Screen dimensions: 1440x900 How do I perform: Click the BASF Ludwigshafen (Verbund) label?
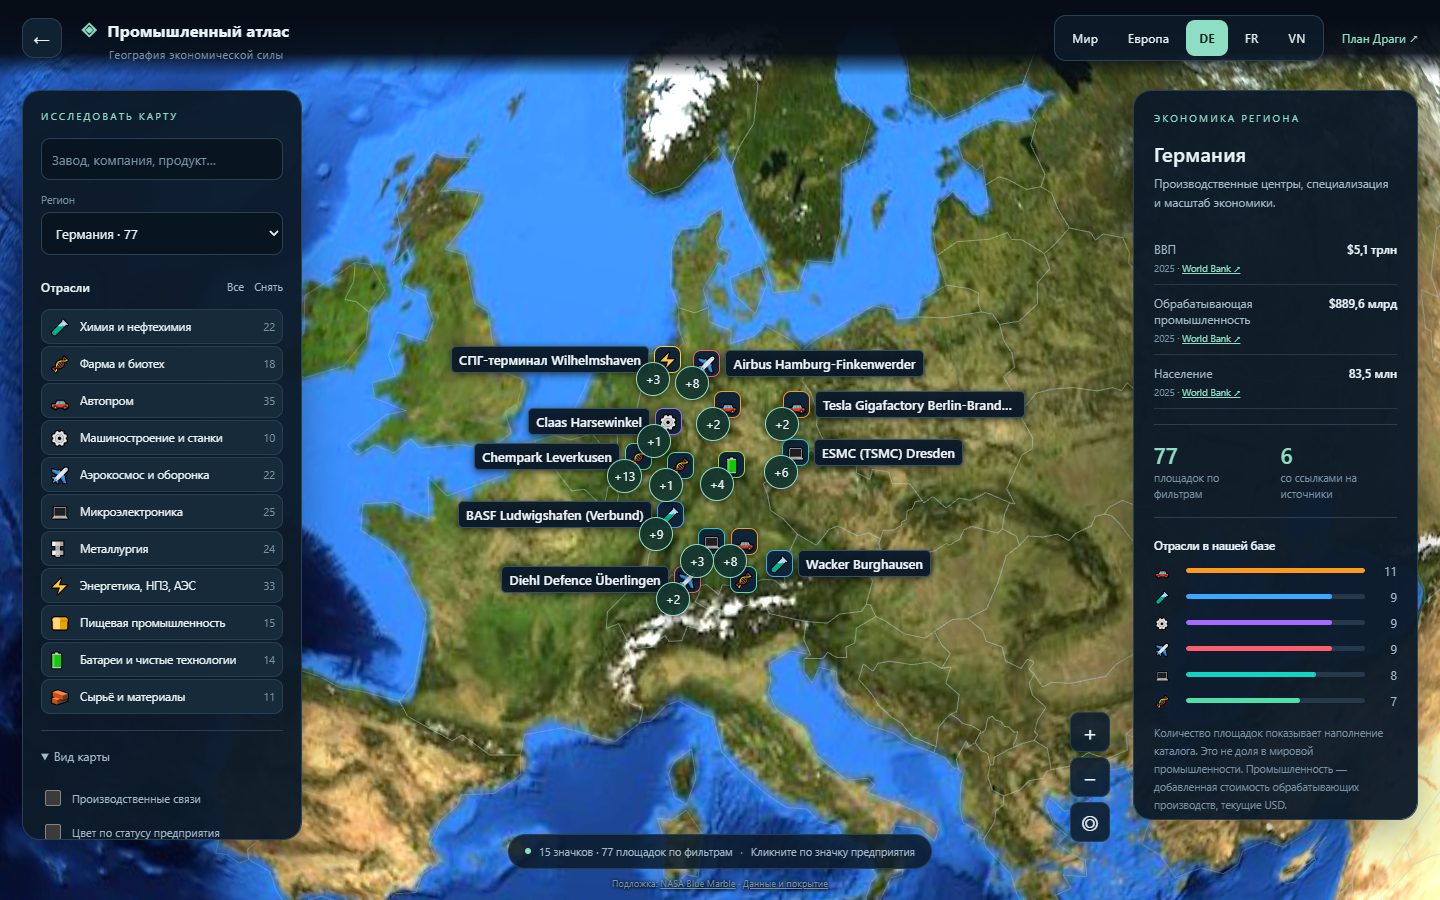coord(554,515)
